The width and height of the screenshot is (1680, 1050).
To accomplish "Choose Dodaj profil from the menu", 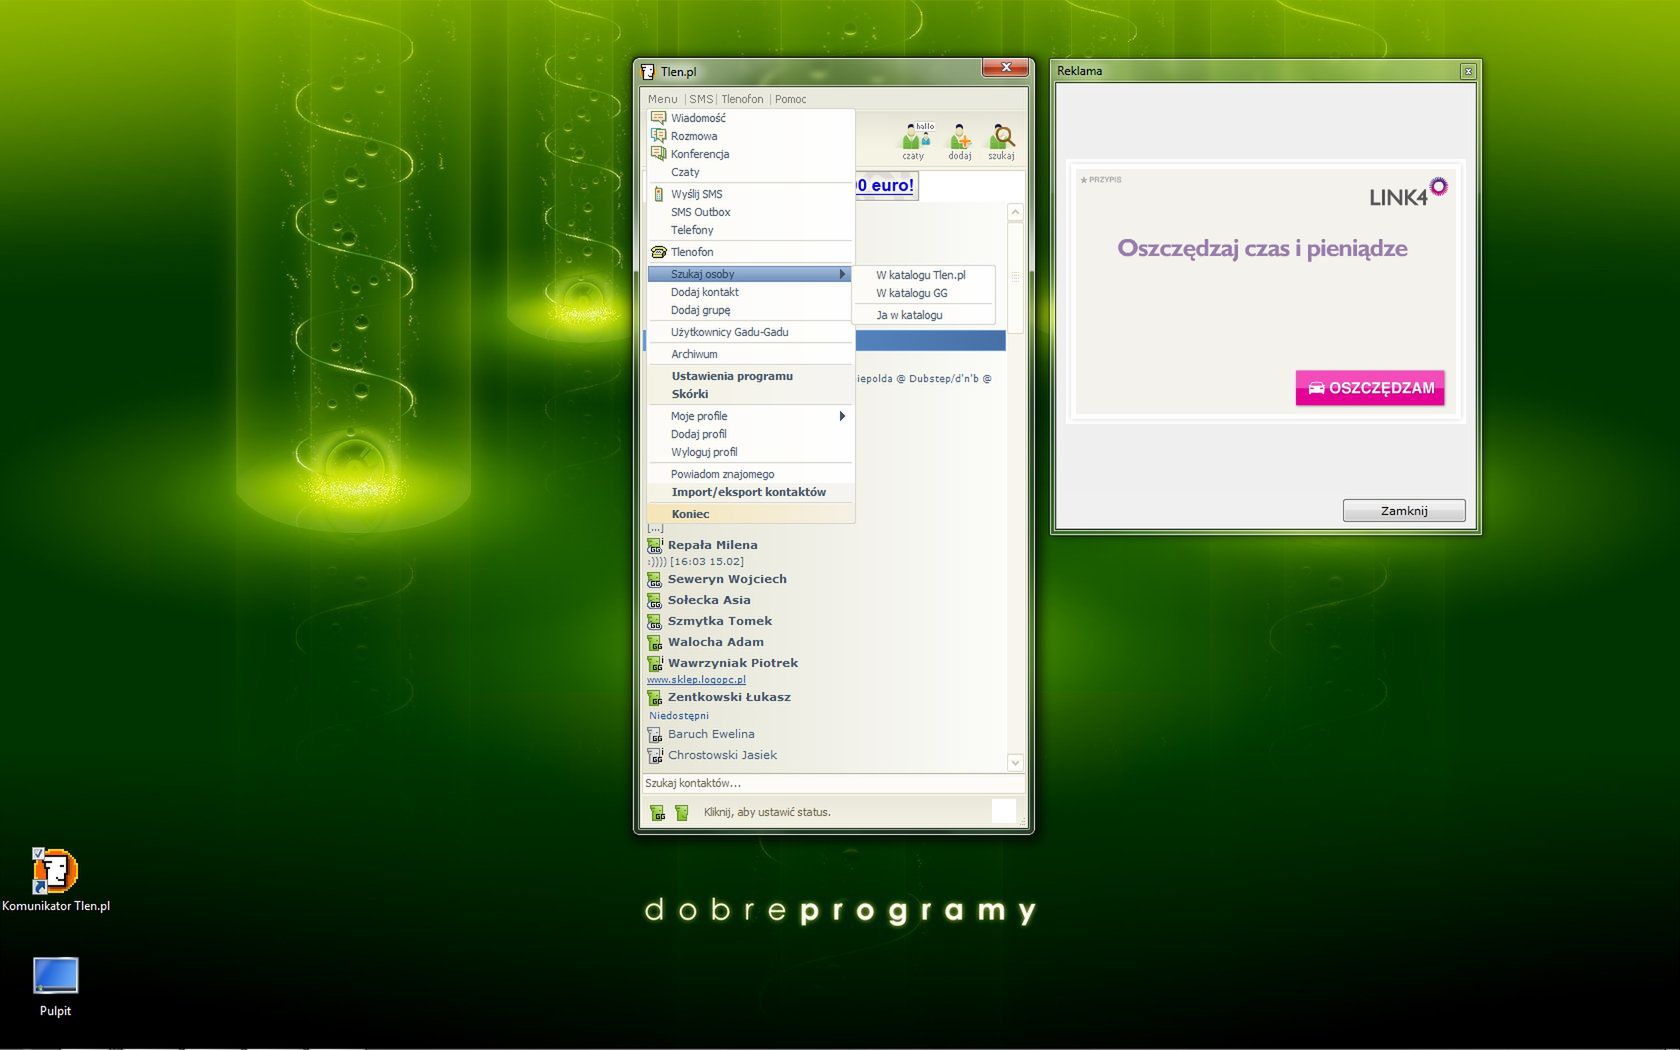I will coord(750,434).
